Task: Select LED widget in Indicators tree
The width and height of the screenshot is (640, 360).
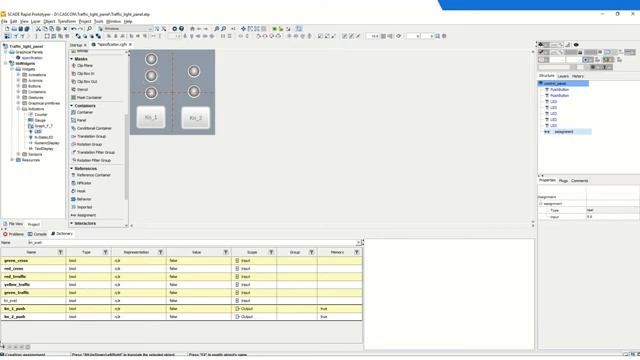Action: click(38, 132)
